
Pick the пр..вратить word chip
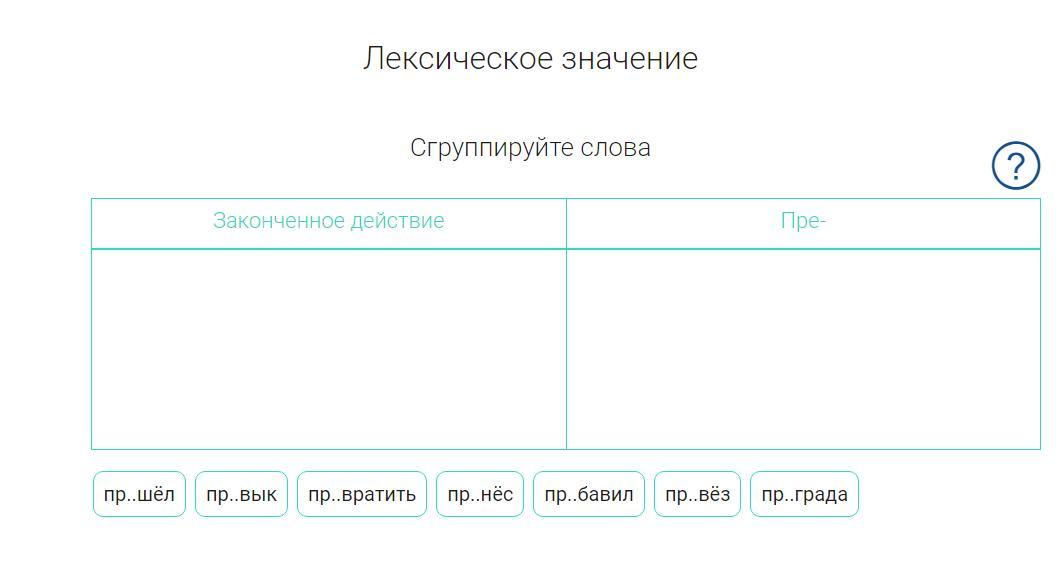coord(362,494)
